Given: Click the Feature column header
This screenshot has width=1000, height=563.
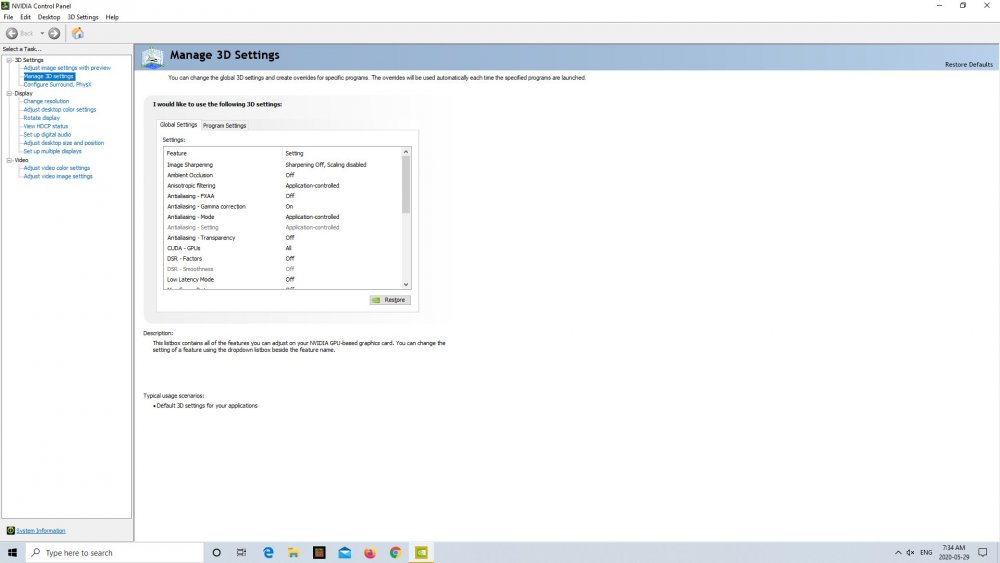Looking at the screenshot, I should [223, 153].
